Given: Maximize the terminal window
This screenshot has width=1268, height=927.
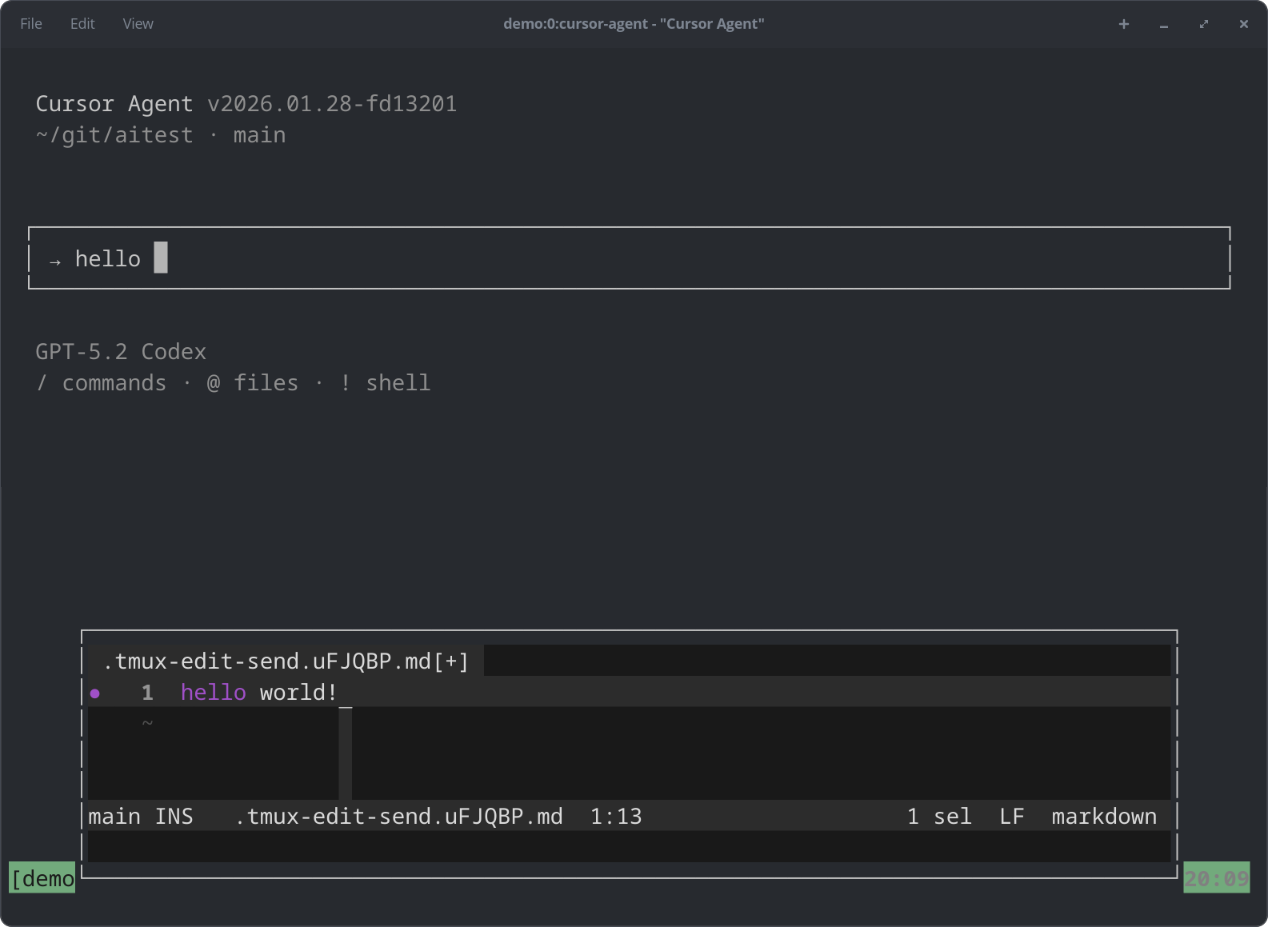Looking at the screenshot, I should pyautogui.click(x=1203, y=24).
